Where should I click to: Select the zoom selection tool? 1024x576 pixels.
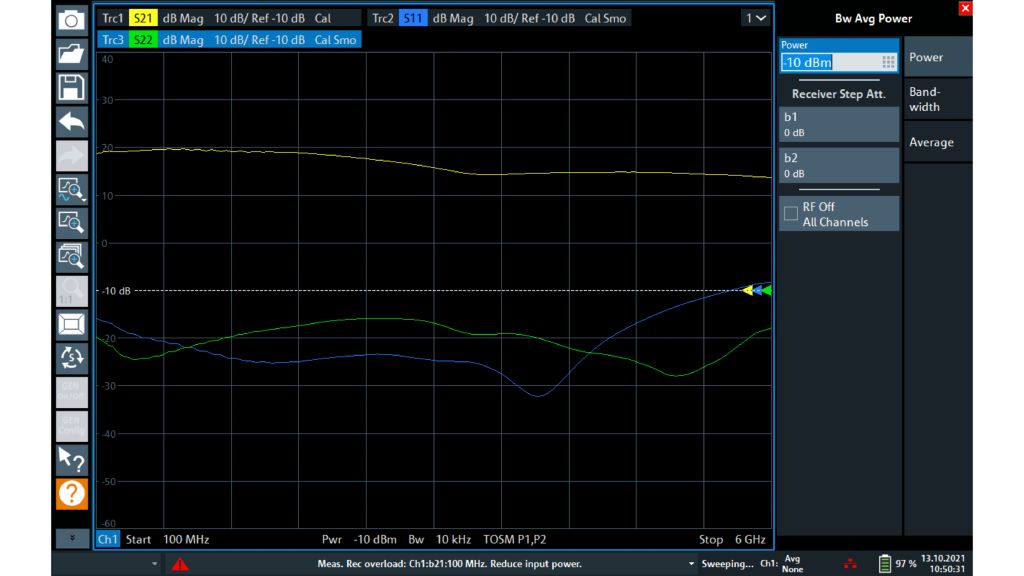(x=71, y=222)
